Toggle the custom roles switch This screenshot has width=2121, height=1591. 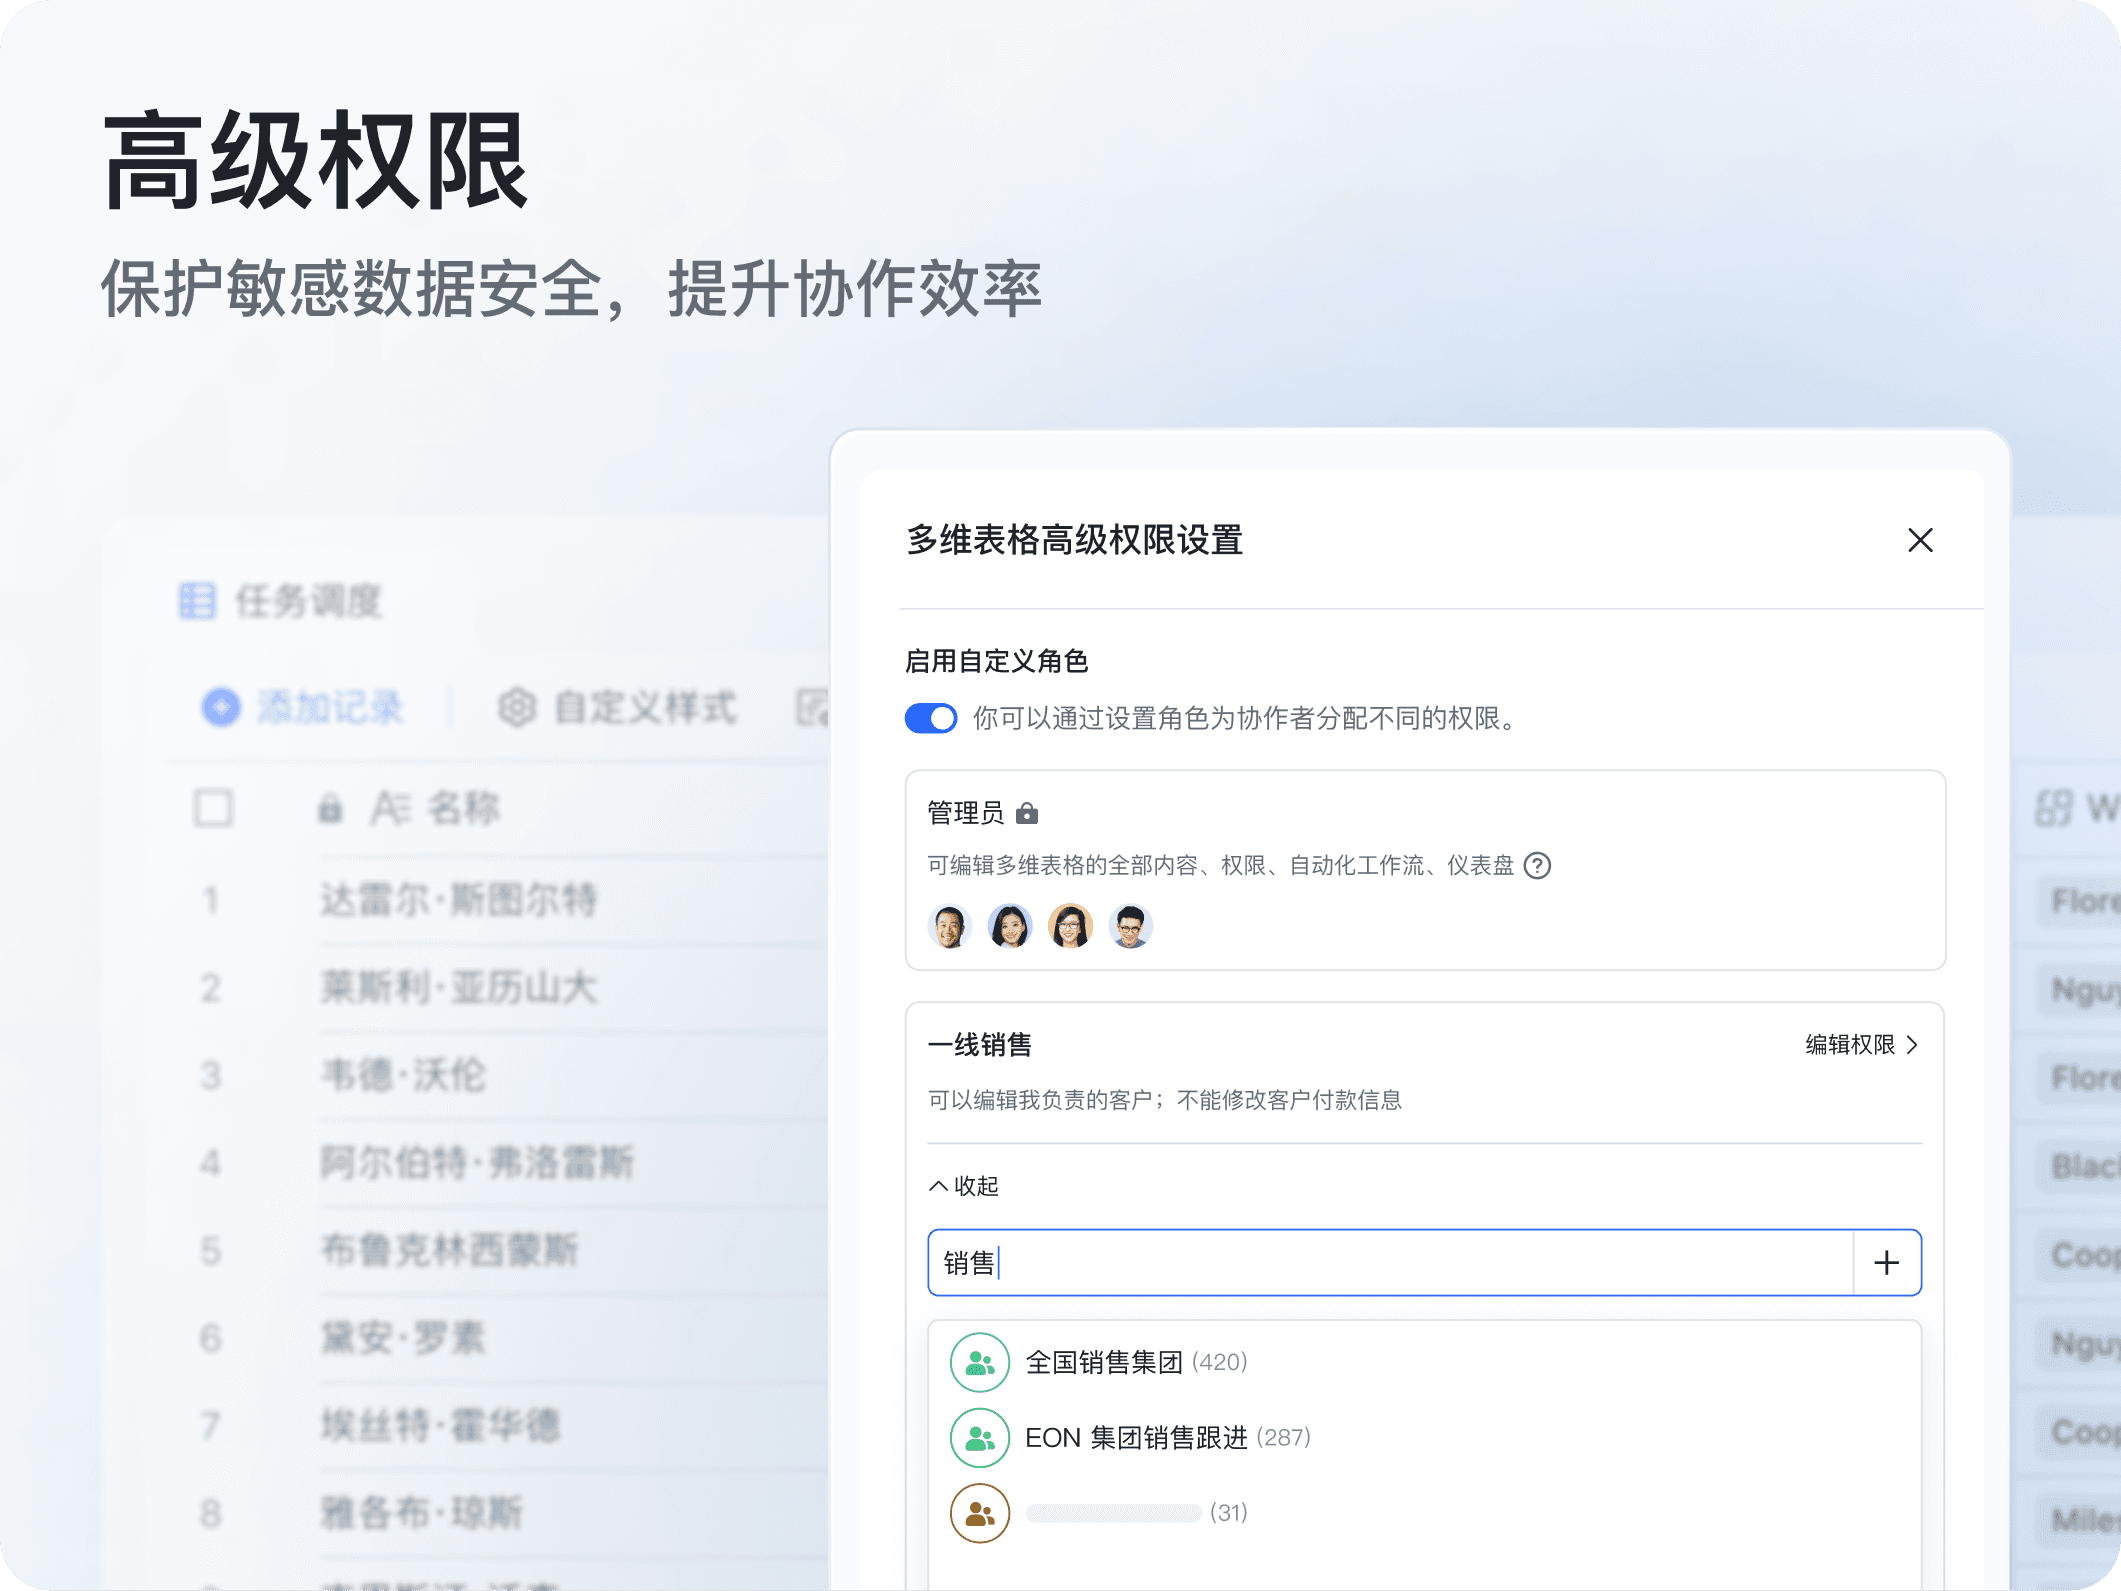coord(930,718)
